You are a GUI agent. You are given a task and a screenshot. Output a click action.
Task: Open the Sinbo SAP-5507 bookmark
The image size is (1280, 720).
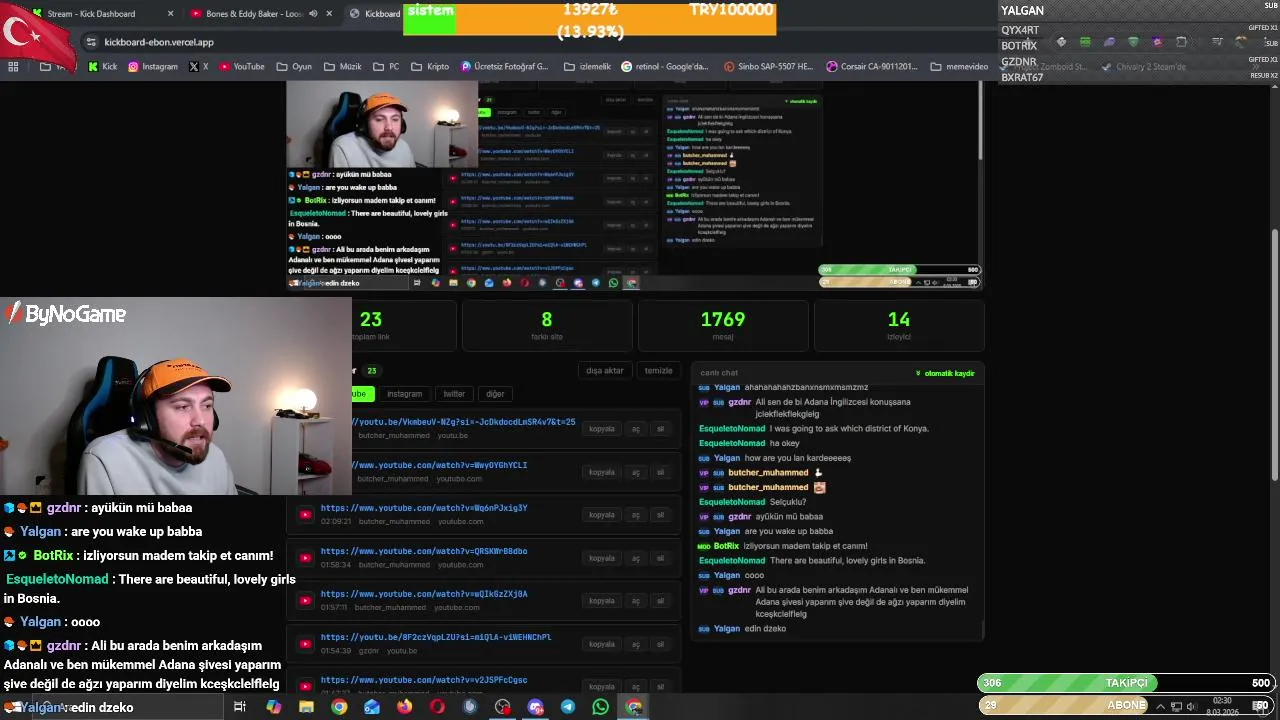coord(768,67)
